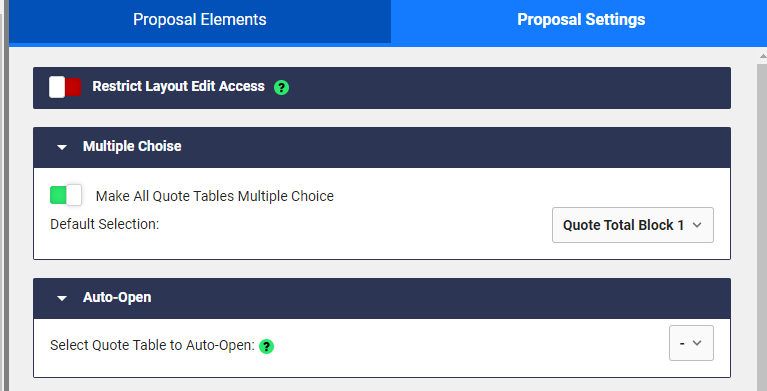Image resolution: width=767 pixels, height=391 pixels.
Task: Open help icon for Restrict Layout Edit Access
Action: point(281,88)
